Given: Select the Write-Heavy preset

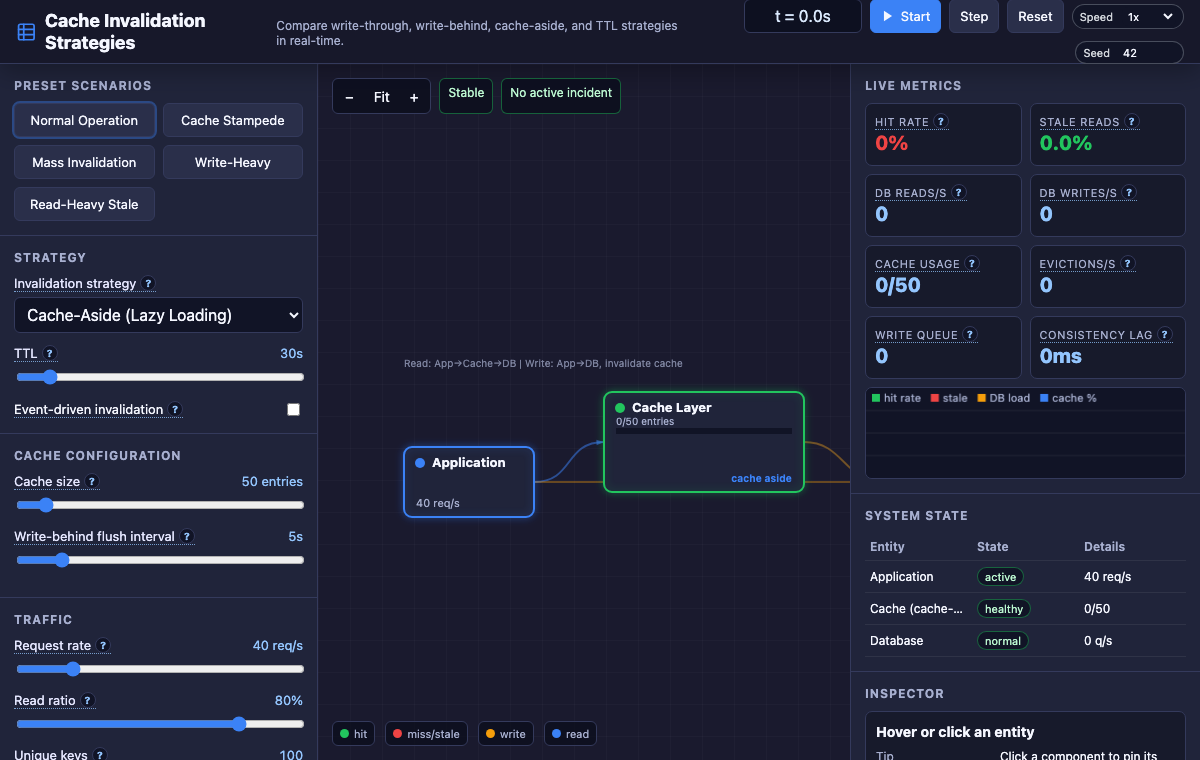Looking at the screenshot, I should [x=233, y=162].
